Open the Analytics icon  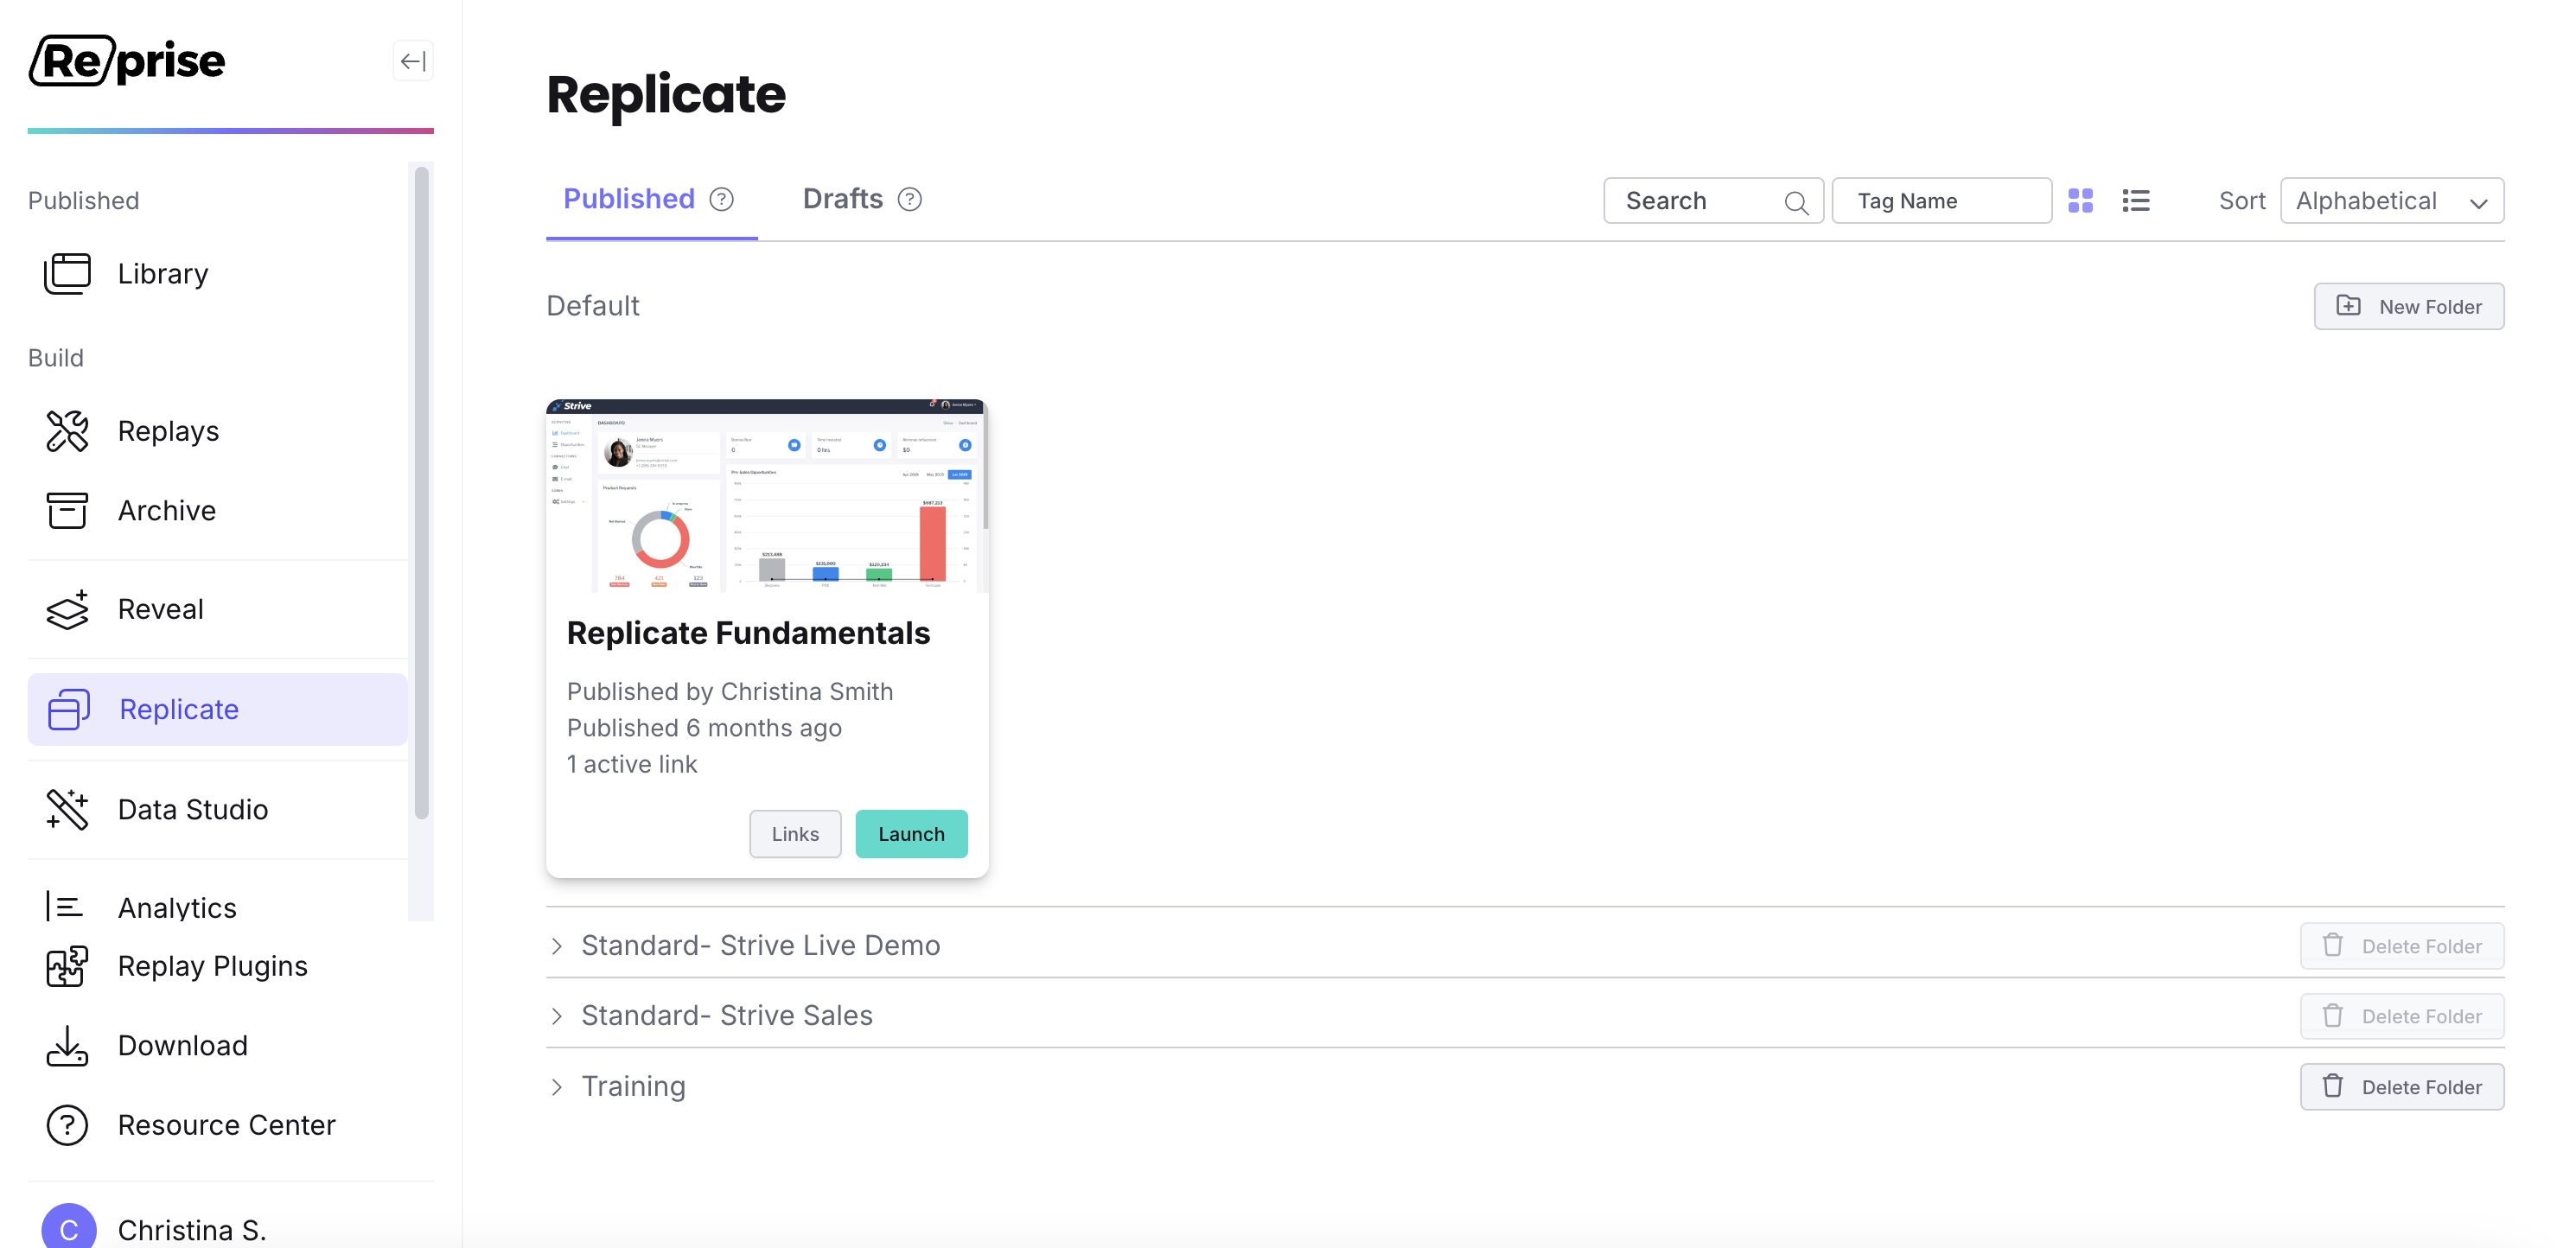65,907
